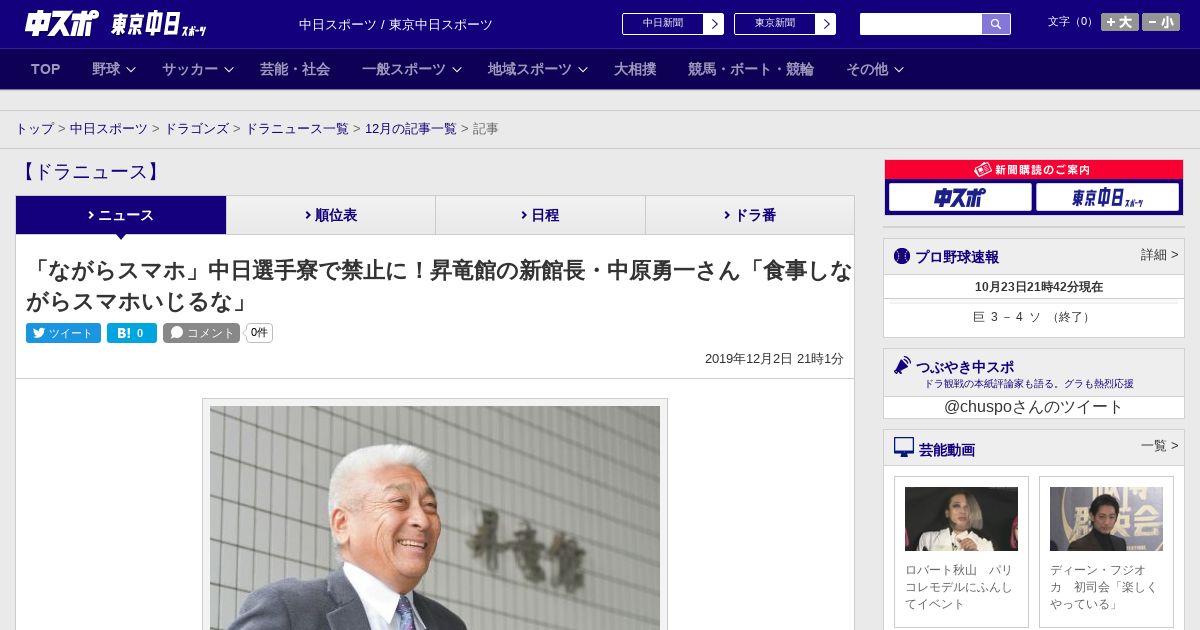Click the baseball icon beside プロ野球速報
Viewport: 1200px width, 630px height.
click(902, 256)
